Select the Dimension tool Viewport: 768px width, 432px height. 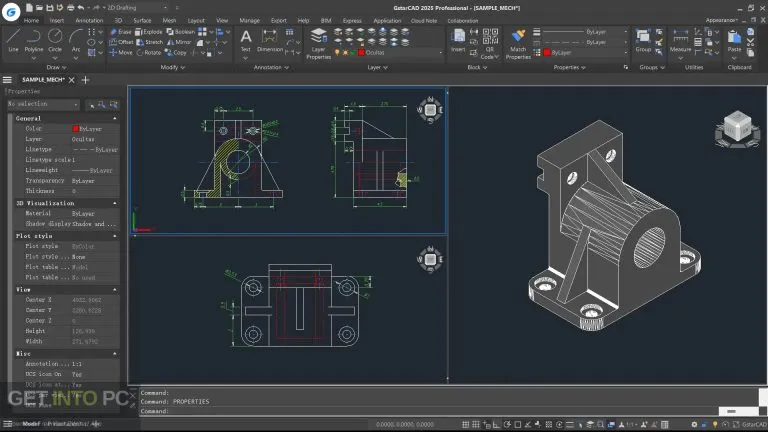[x=270, y=40]
